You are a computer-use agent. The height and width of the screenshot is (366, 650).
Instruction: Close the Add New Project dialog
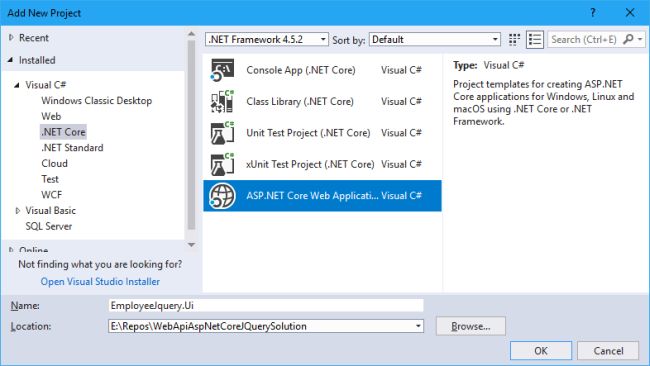coord(630,13)
